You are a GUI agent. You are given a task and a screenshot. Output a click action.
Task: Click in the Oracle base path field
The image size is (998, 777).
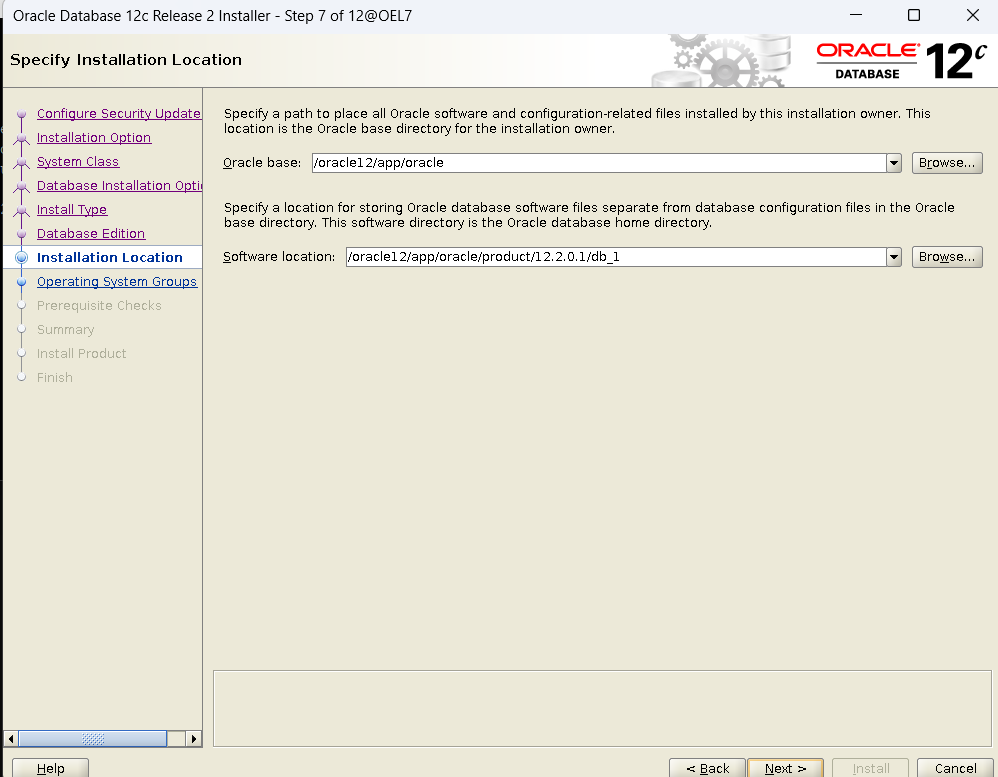[x=599, y=163]
